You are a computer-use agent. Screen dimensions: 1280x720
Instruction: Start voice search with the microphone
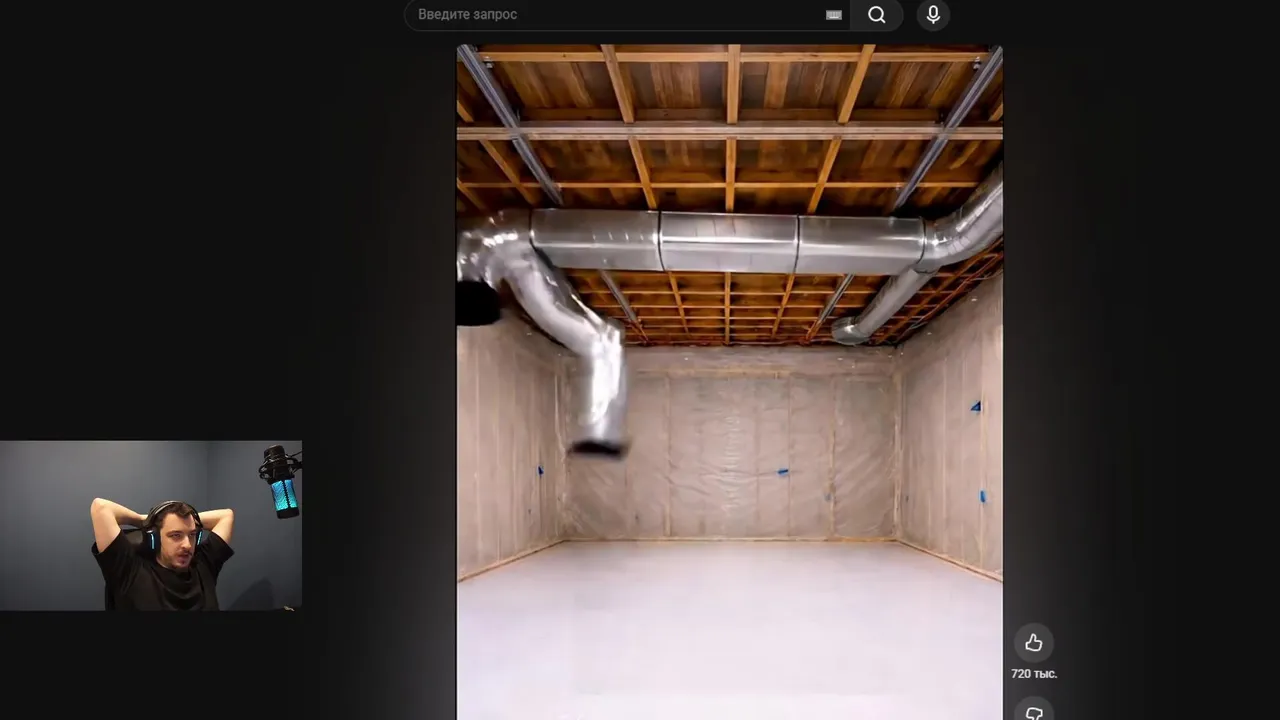click(933, 15)
